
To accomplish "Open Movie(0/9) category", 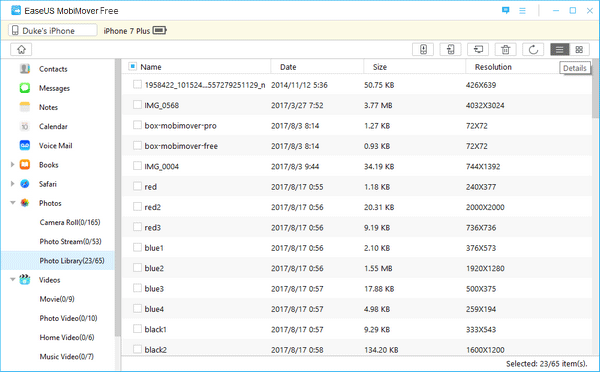I will (57, 299).
